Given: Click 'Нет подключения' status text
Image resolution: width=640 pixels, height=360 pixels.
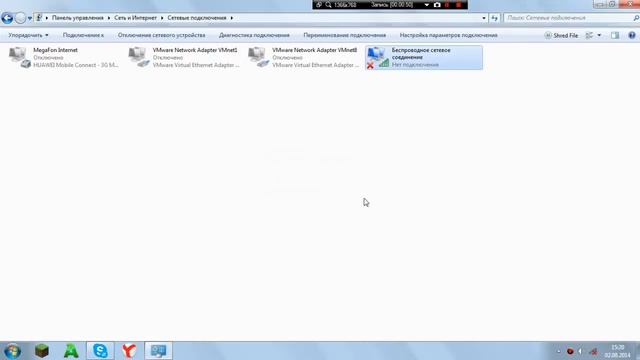Looking at the screenshot, I should (415, 65).
